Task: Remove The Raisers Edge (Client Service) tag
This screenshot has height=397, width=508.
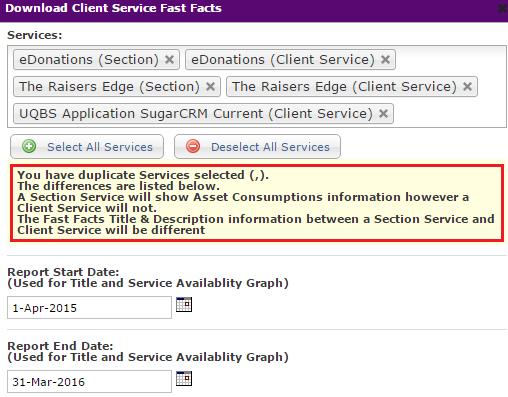Action: tap(467, 87)
